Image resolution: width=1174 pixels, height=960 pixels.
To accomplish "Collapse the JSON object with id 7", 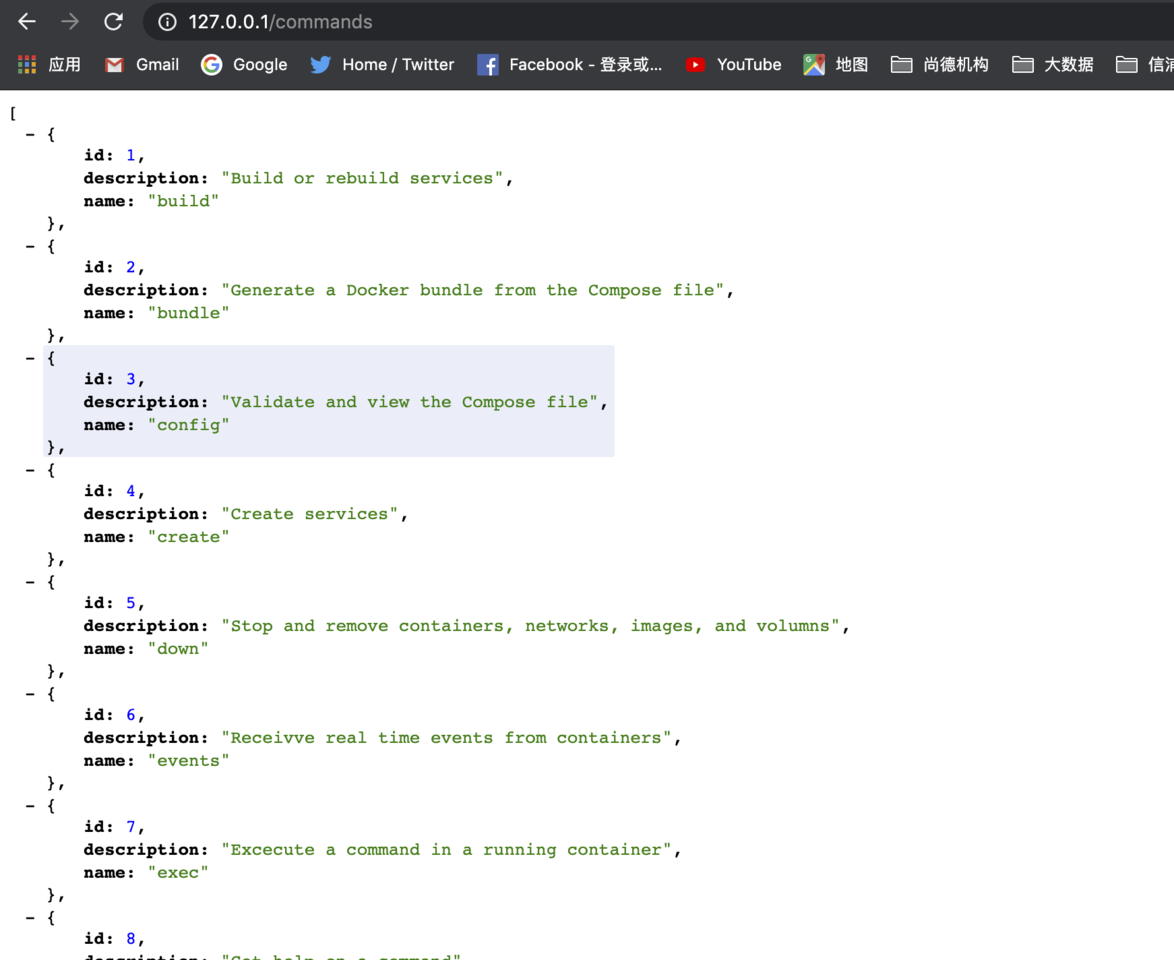I will pyautogui.click(x=30, y=806).
